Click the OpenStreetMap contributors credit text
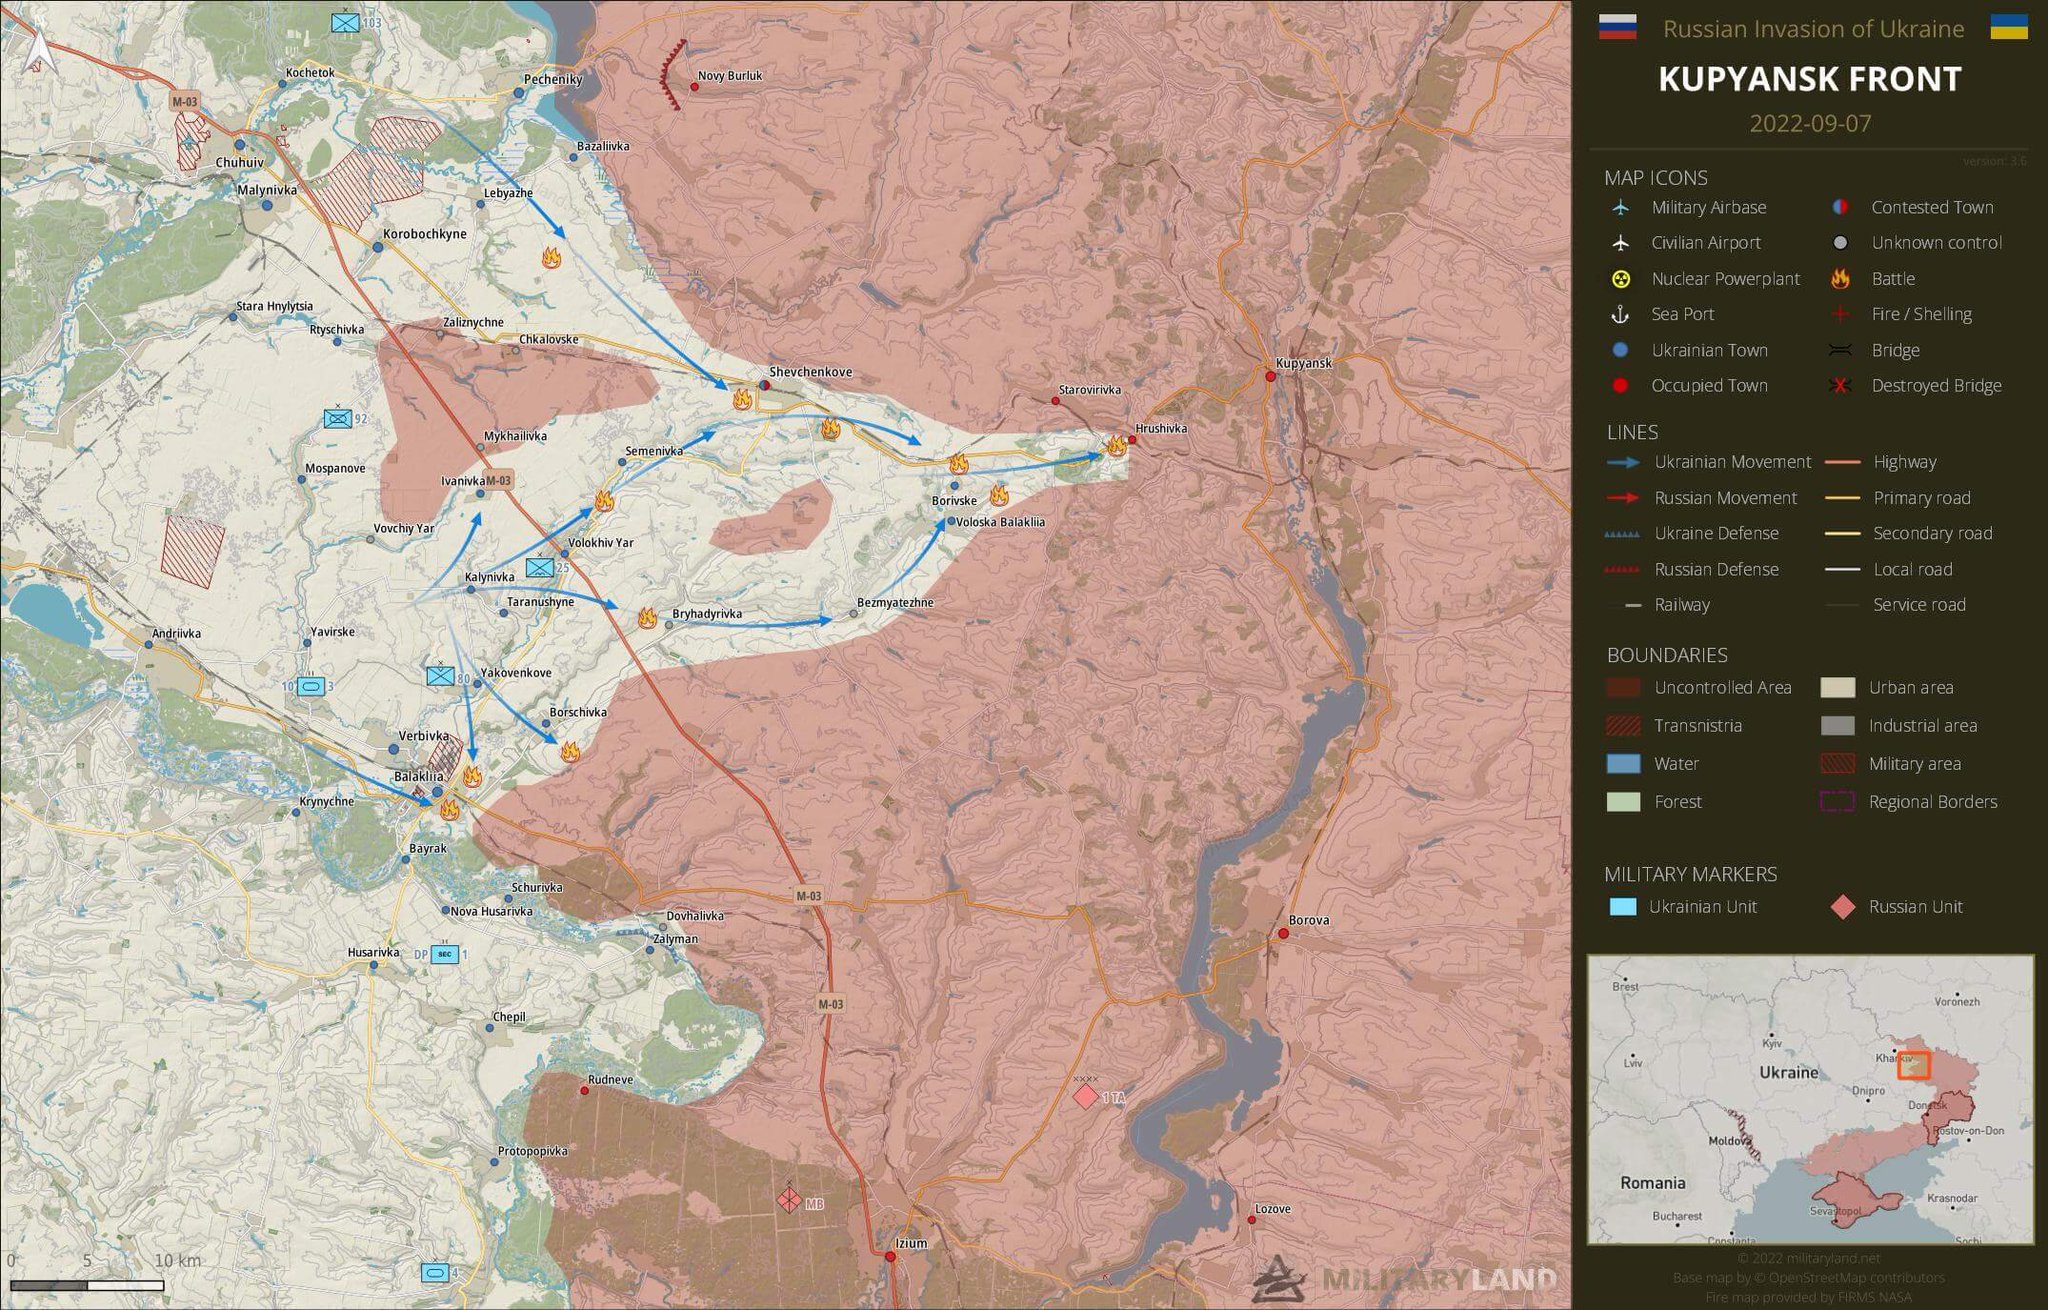The height and width of the screenshot is (1310, 2048). [x=1808, y=1278]
